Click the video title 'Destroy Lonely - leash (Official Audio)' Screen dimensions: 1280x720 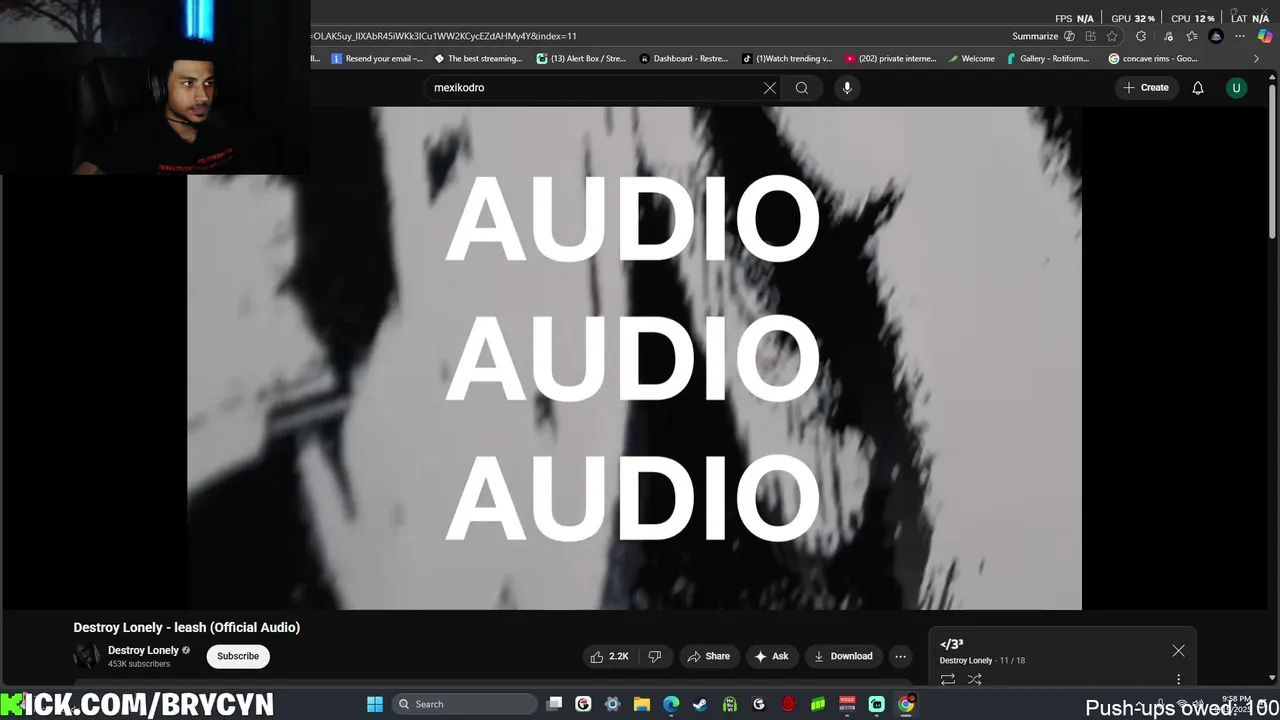click(187, 627)
